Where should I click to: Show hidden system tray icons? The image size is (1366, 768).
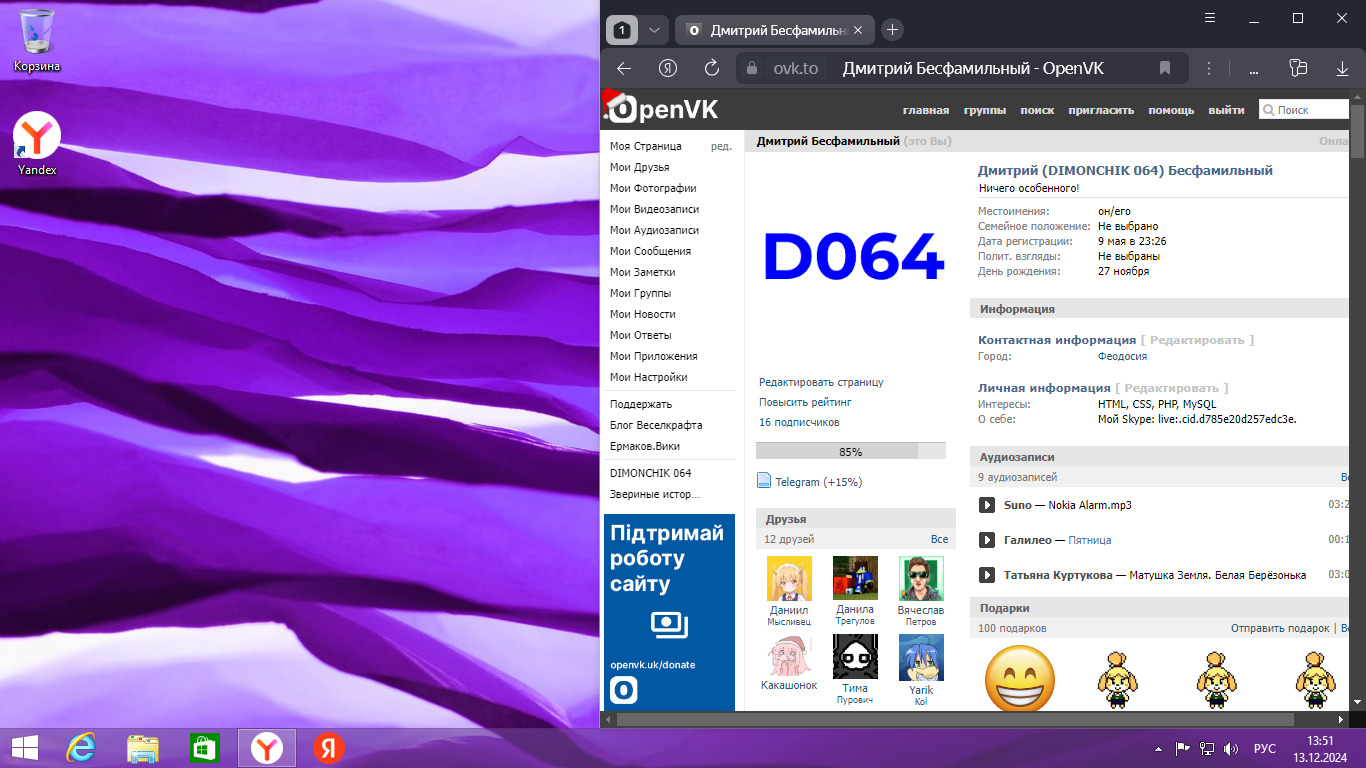(x=1158, y=748)
